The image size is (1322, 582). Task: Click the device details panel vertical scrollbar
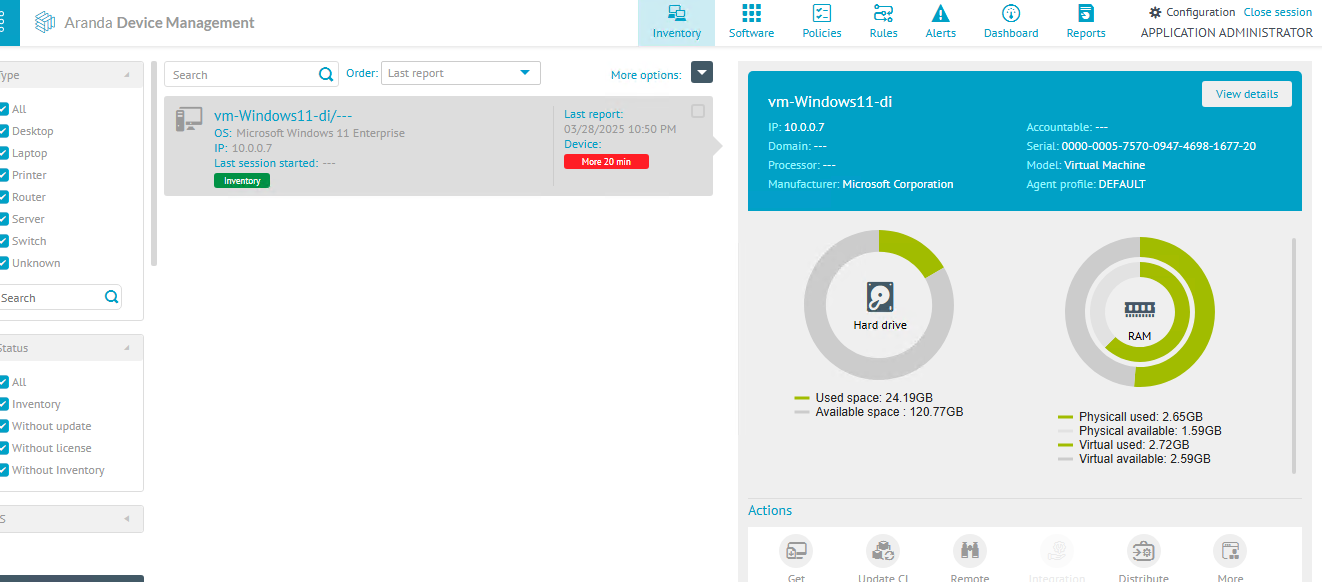coord(1294,355)
